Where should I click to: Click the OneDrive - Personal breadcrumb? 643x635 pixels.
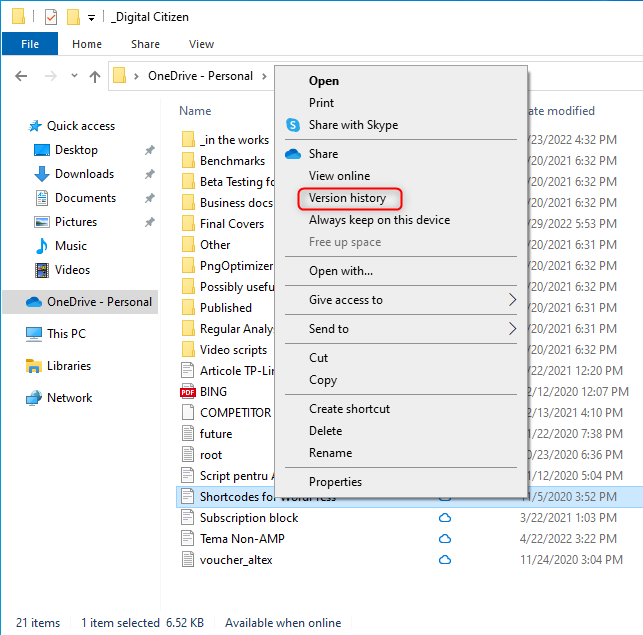click(x=200, y=76)
